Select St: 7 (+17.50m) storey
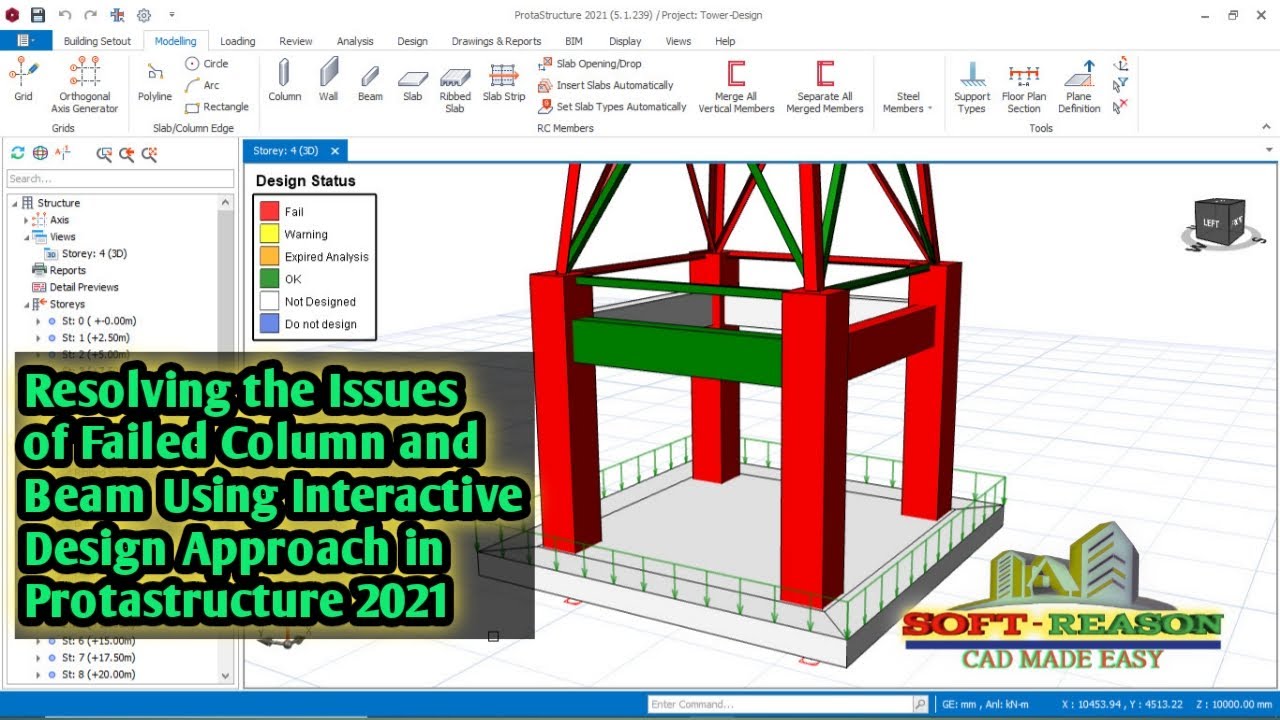The width and height of the screenshot is (1280, 720). point(98,658)
